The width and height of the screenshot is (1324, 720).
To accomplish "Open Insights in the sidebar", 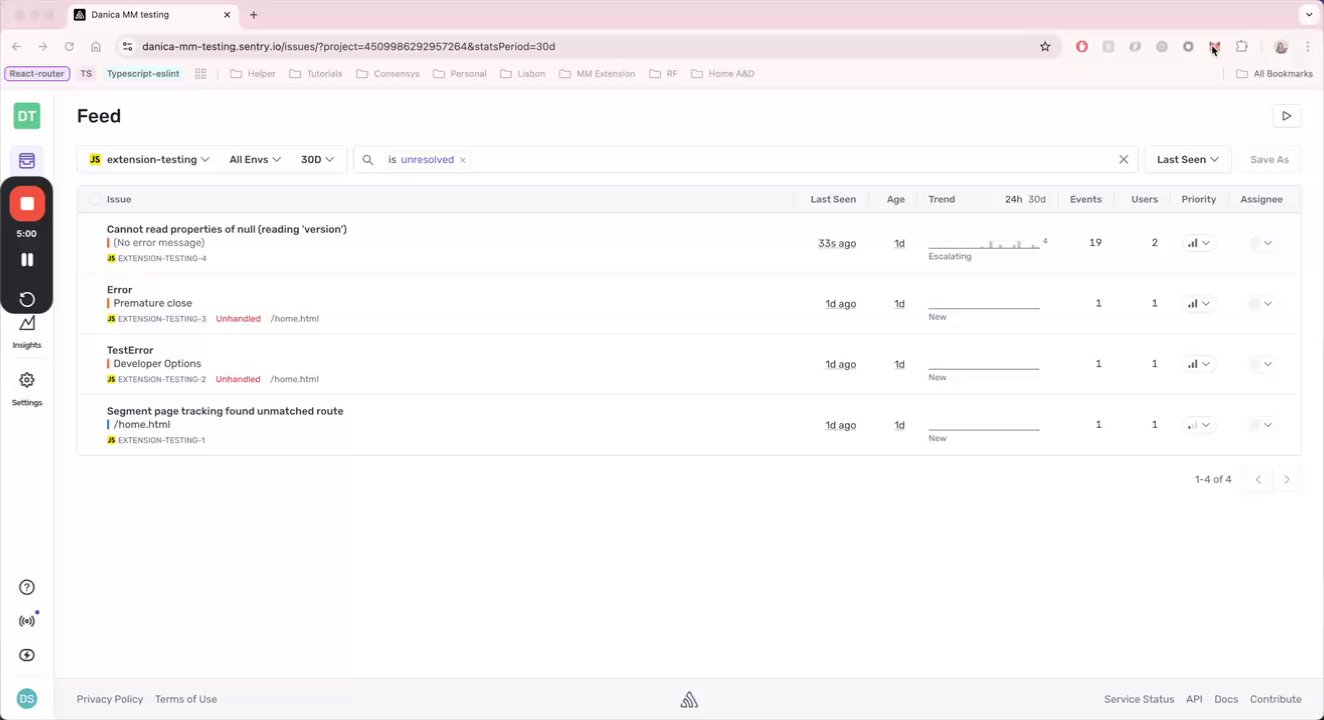I will point(27,331).
